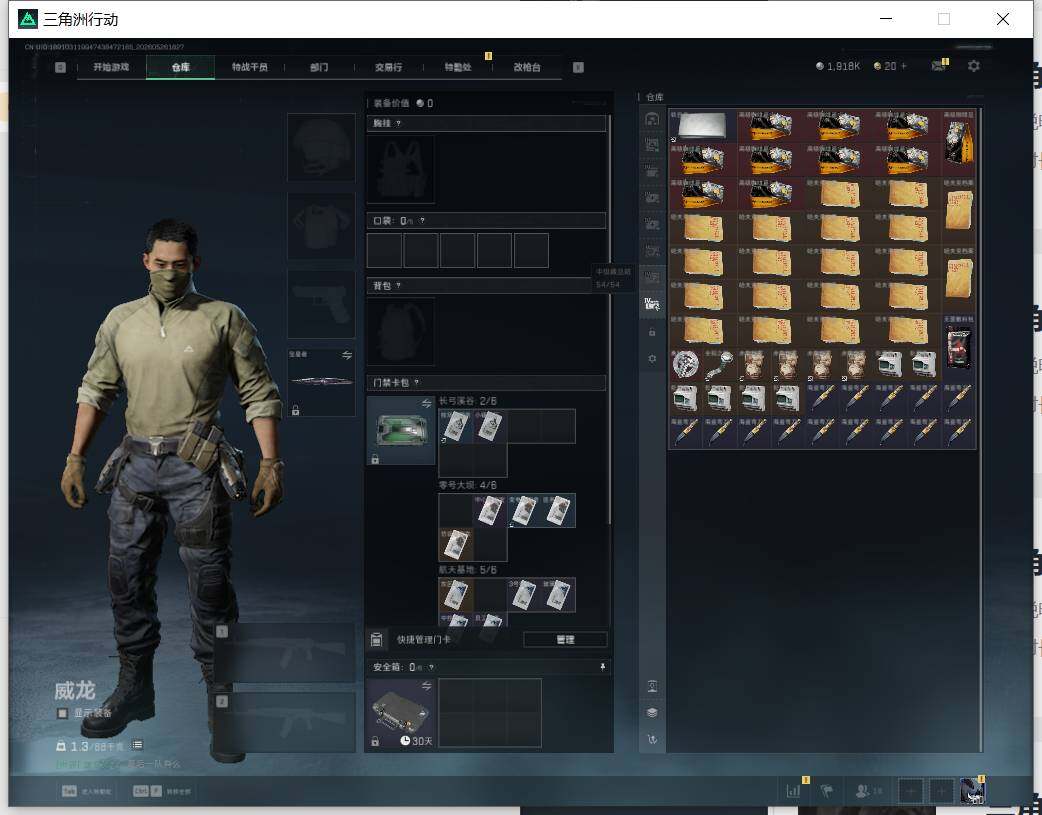The height and width of the screenshot is (815, 1042).
Task: Toggle the pin icon on 安全箱 header
Action: (x=603, y=667)
